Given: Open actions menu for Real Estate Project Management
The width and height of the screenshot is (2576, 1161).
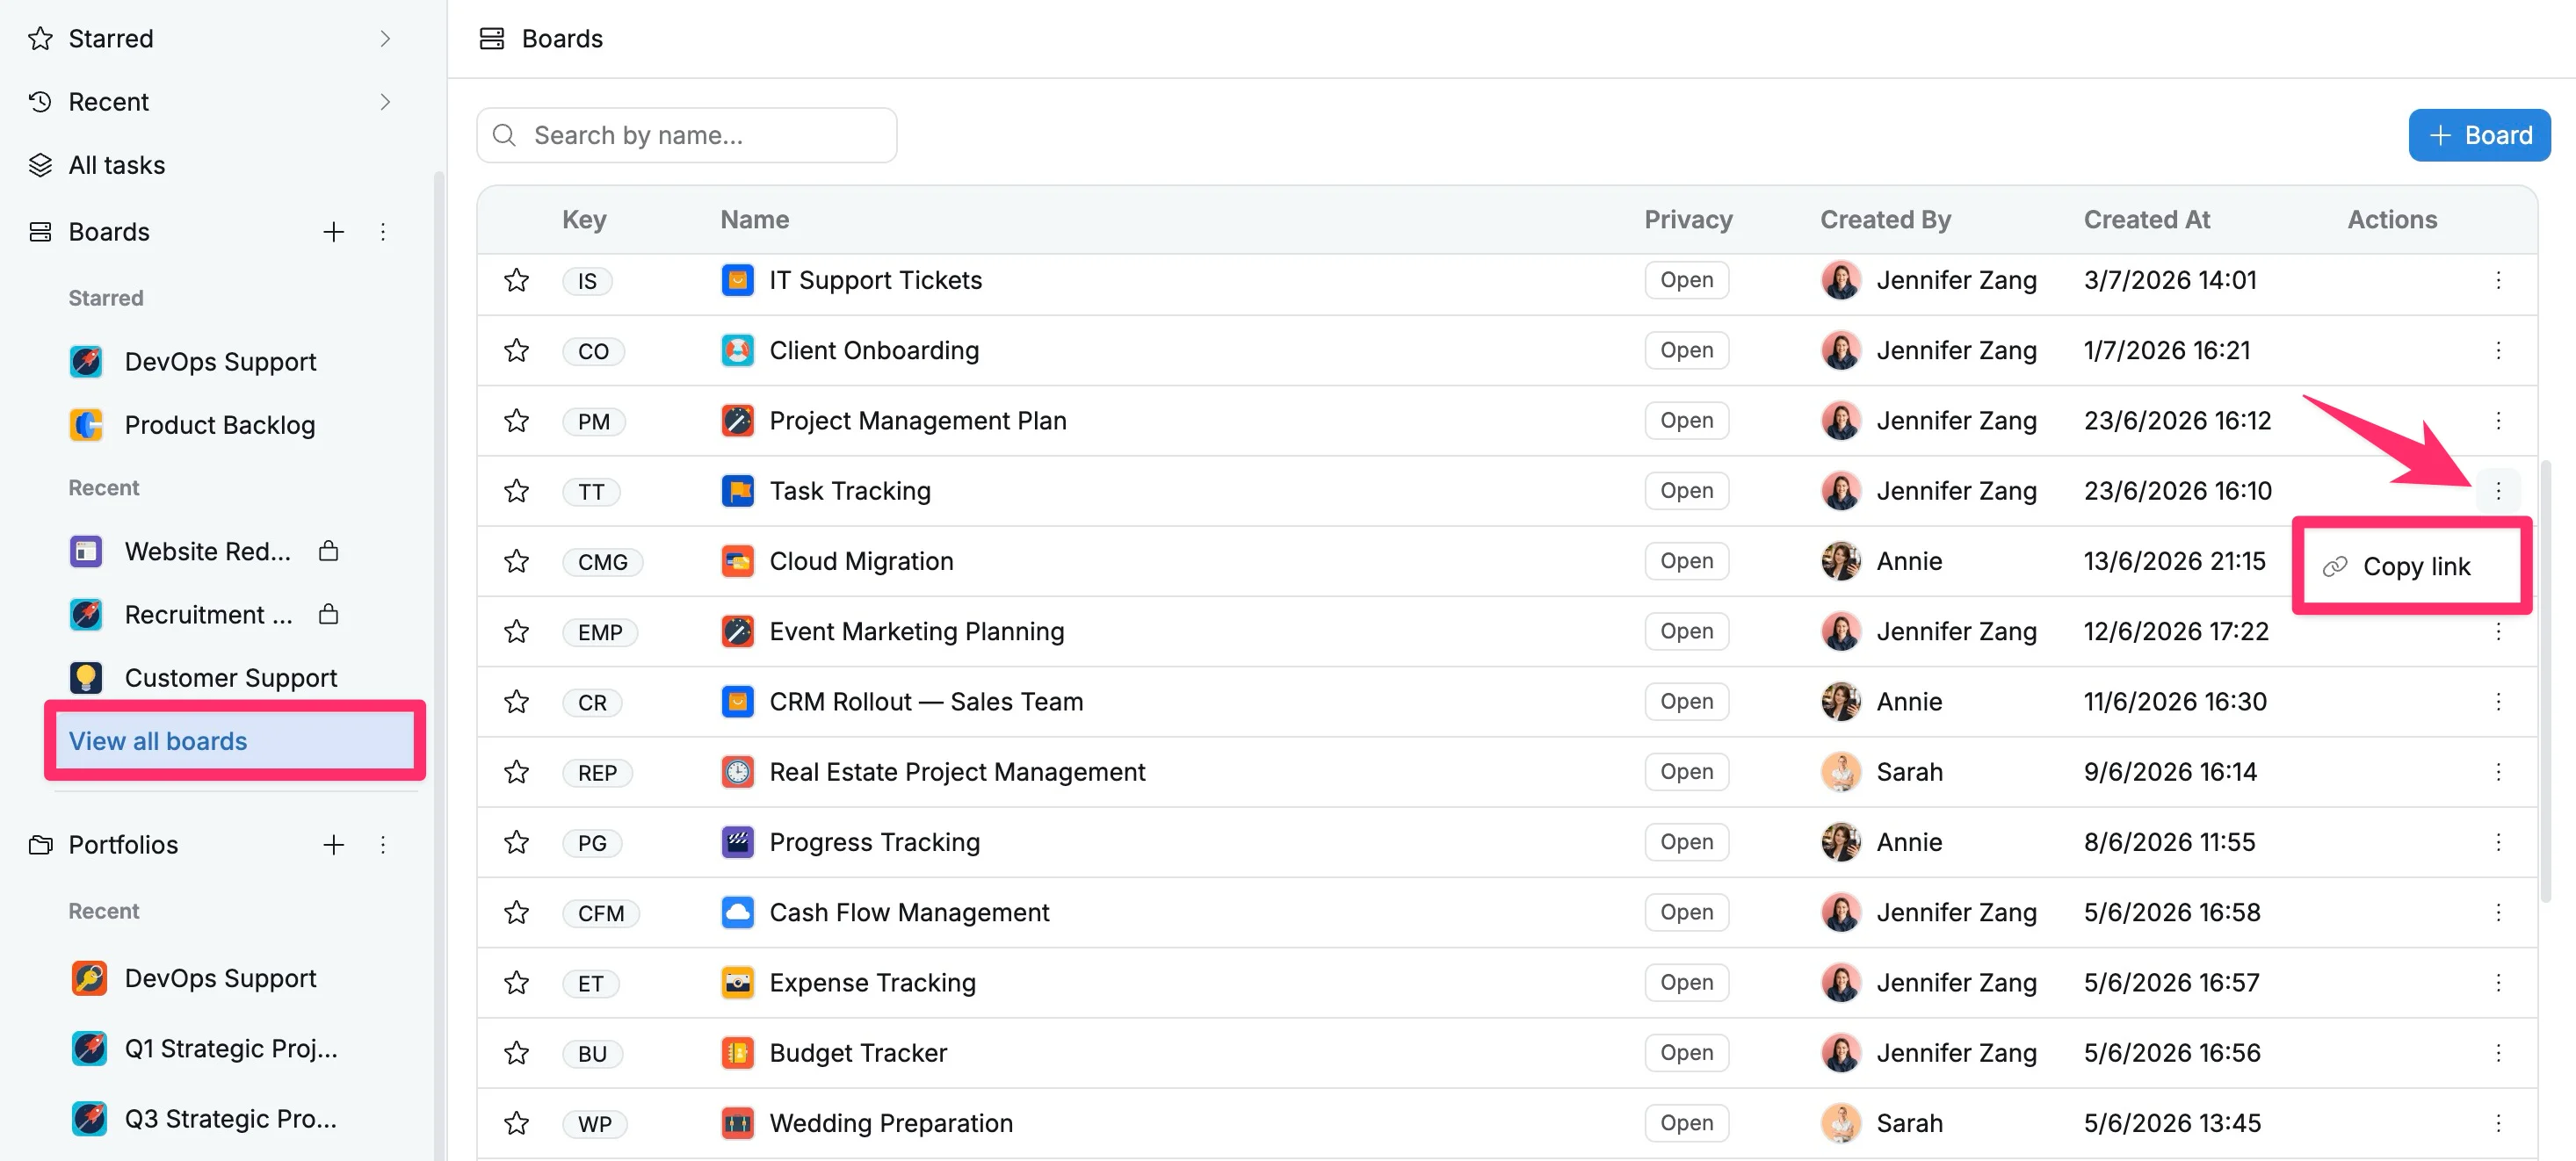Looking at the screenshot, I should click(x=2497, y=772).
